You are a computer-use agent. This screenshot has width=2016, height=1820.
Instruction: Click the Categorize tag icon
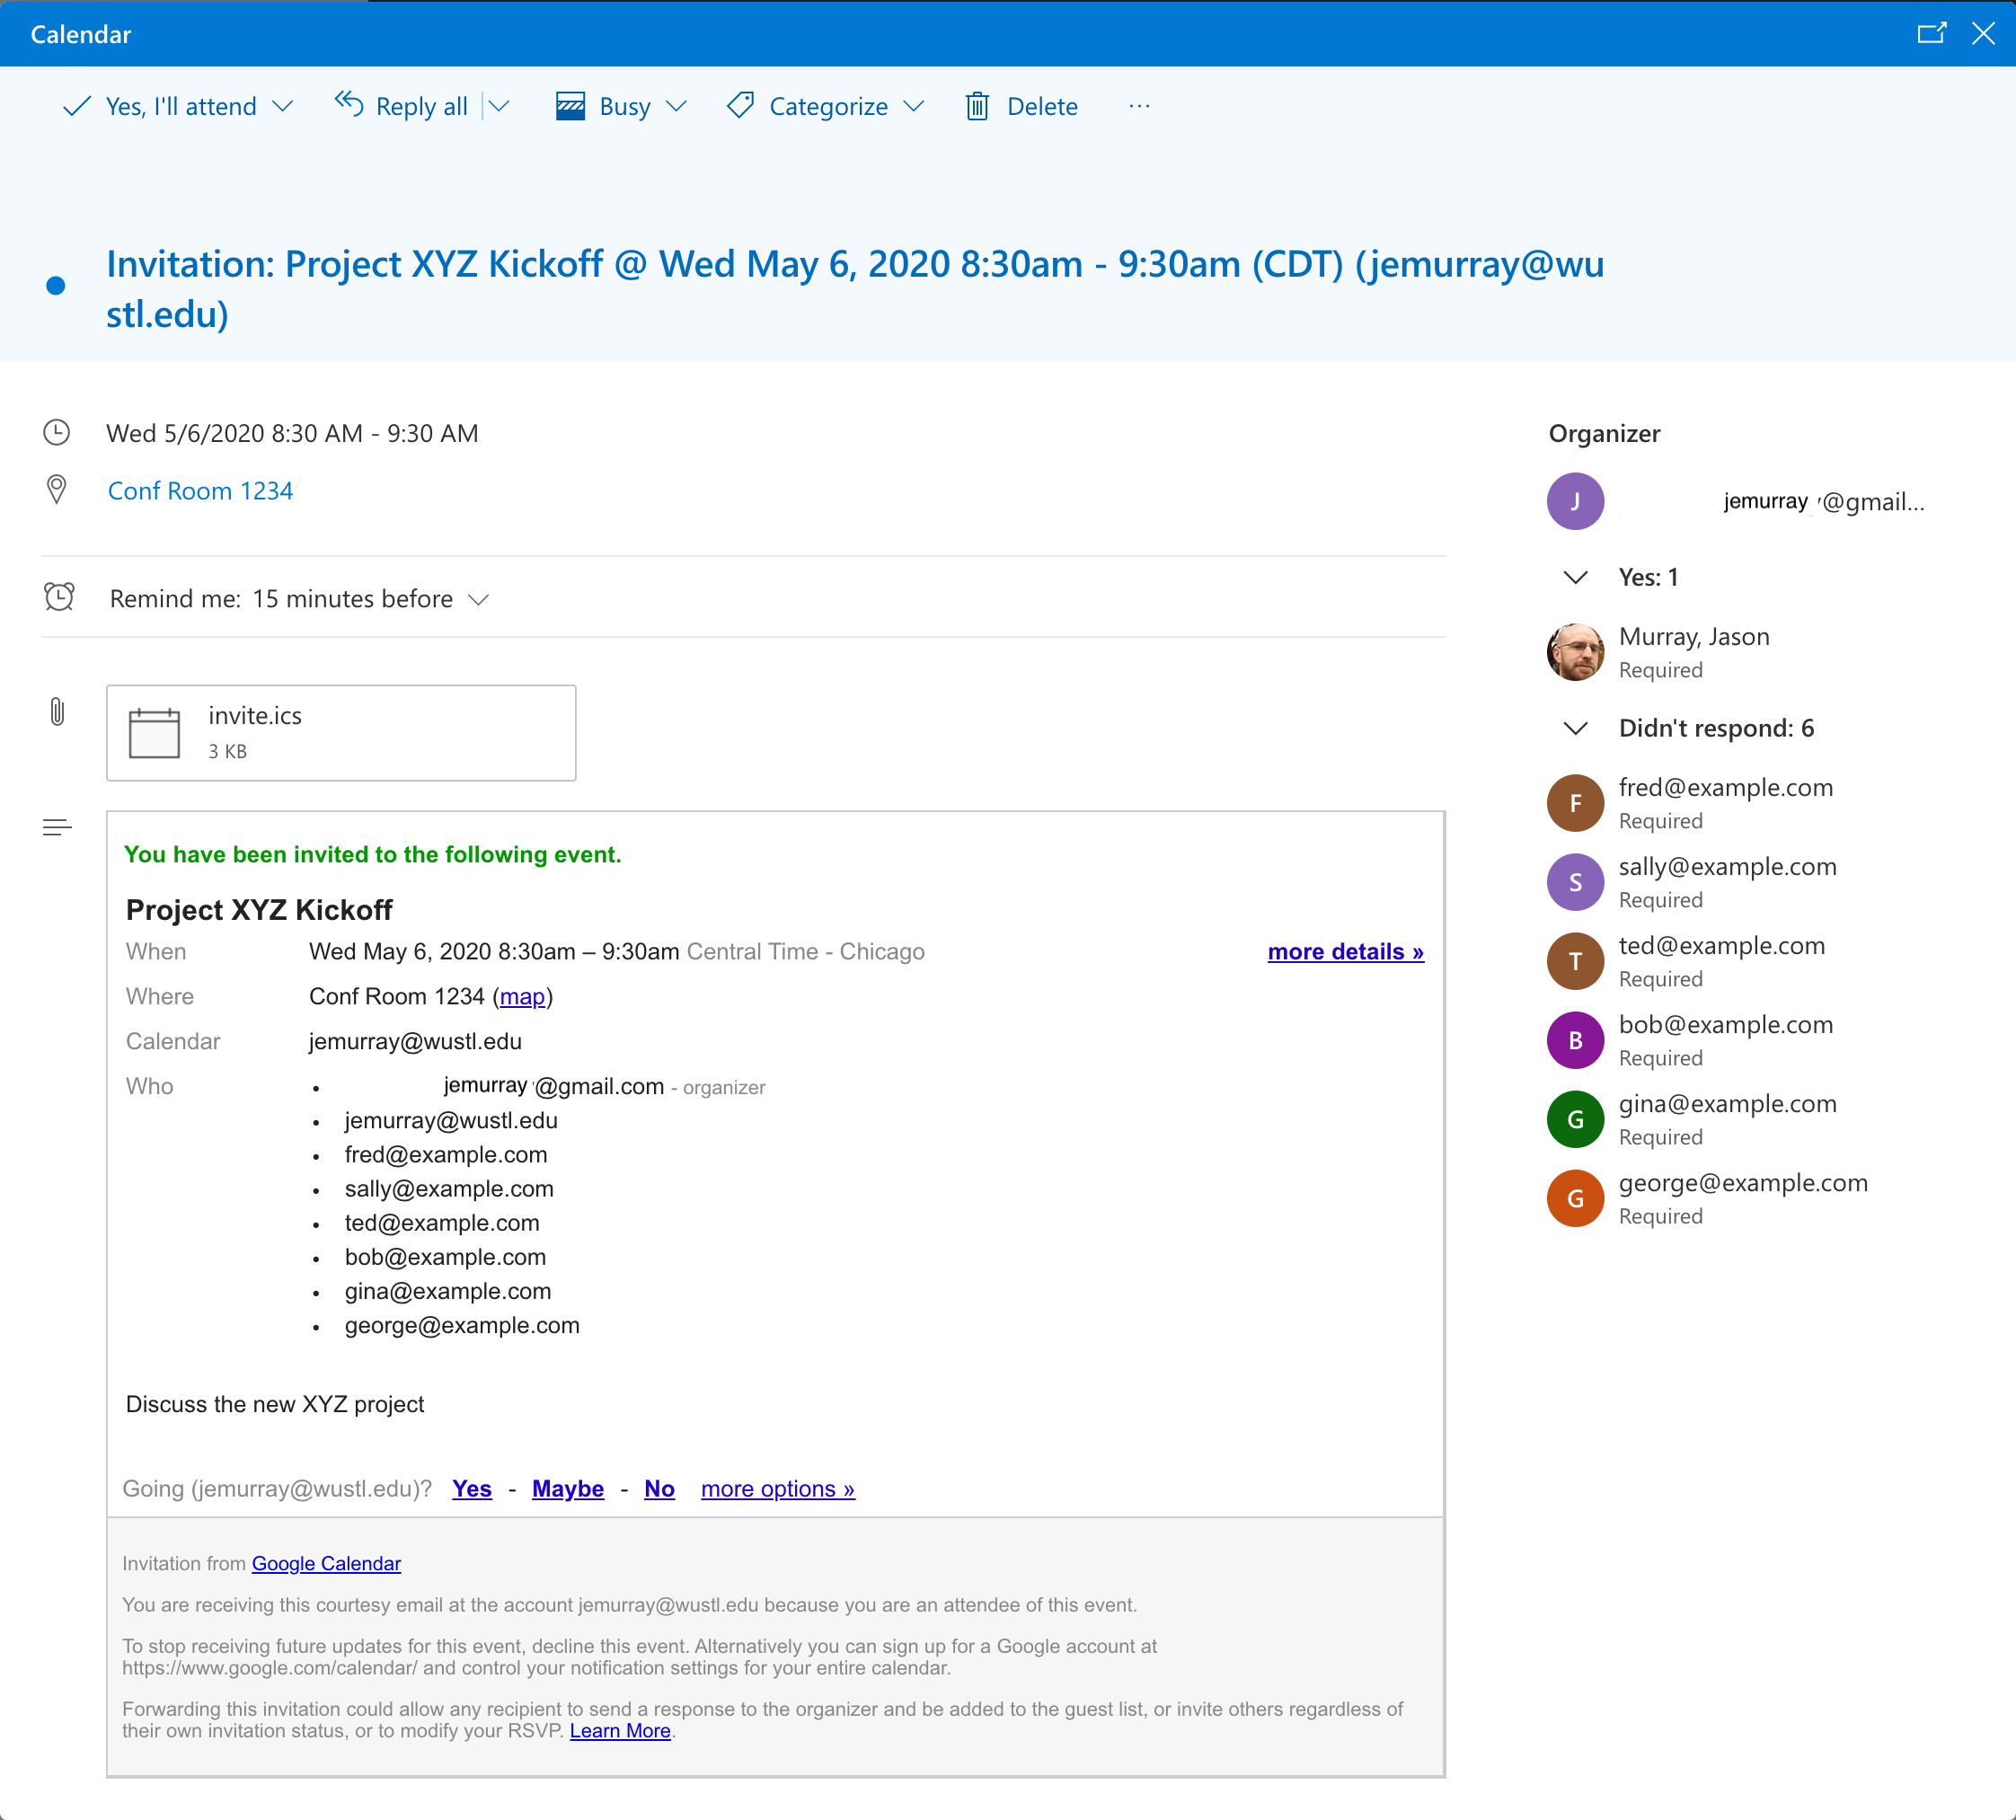click(739, 105)
